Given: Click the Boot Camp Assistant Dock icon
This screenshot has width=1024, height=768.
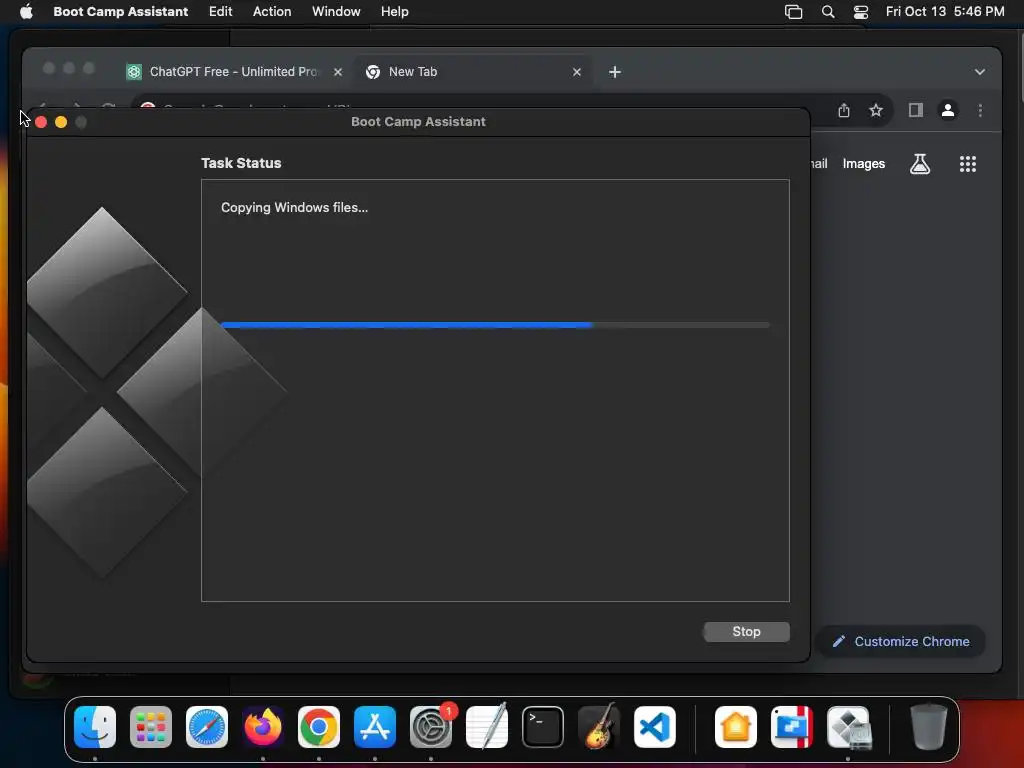Looking at the screenshot, I should (x=848, y=727).
